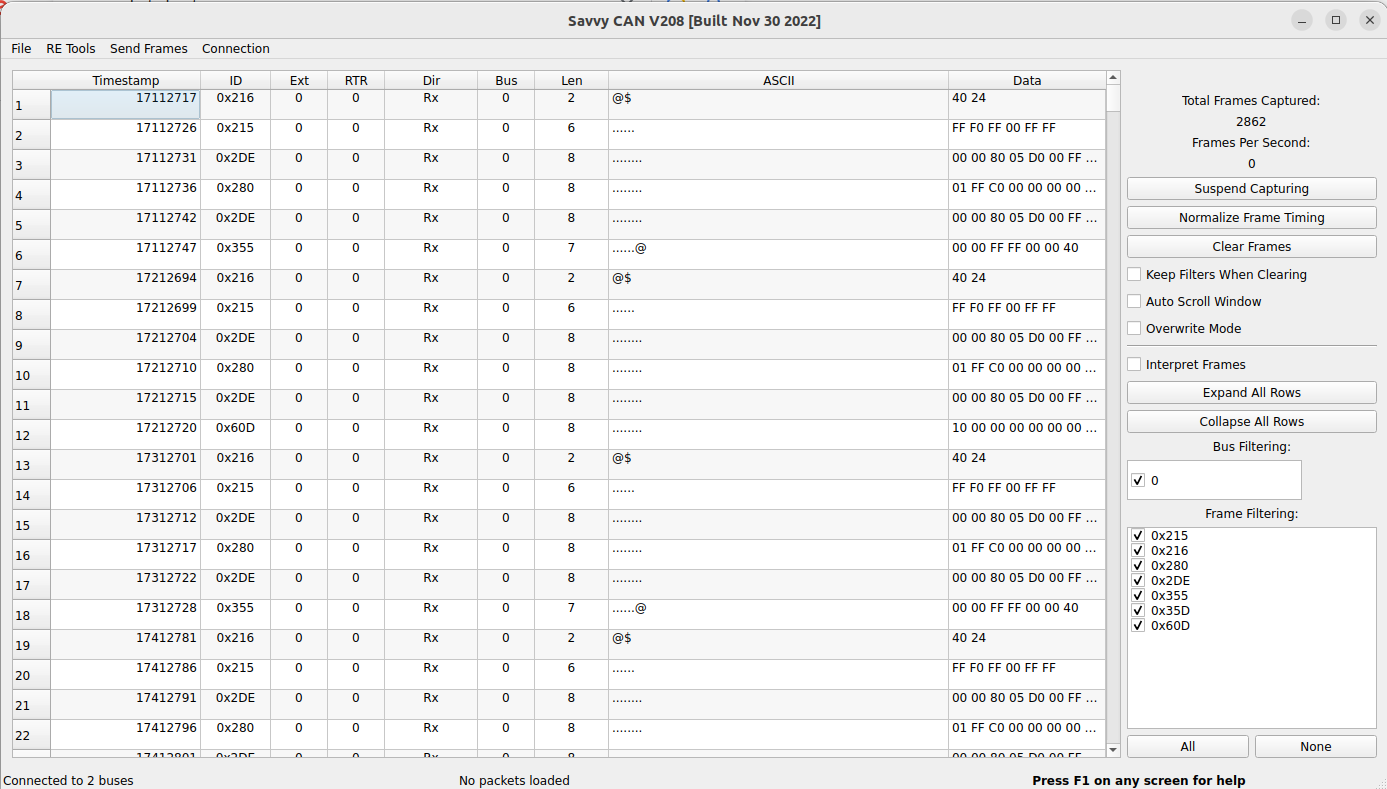The width and height of the screenshot is (1387, 789).
Task: Uncheck bus filter 0
Action: coord(1138,479)
